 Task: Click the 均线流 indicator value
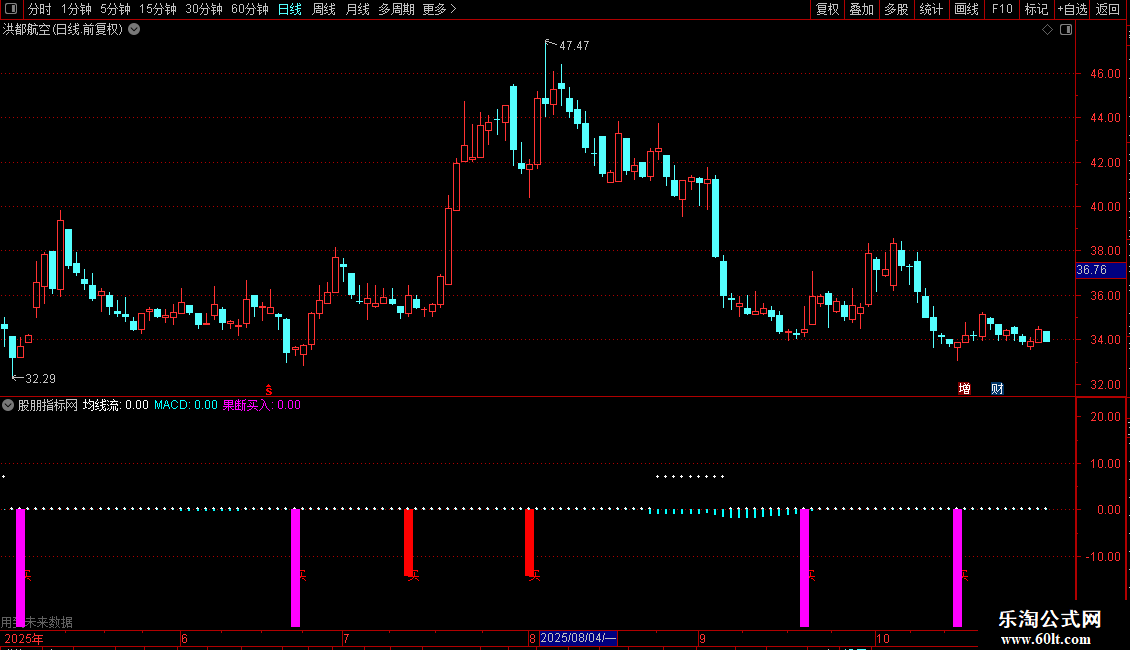[115, 405]
